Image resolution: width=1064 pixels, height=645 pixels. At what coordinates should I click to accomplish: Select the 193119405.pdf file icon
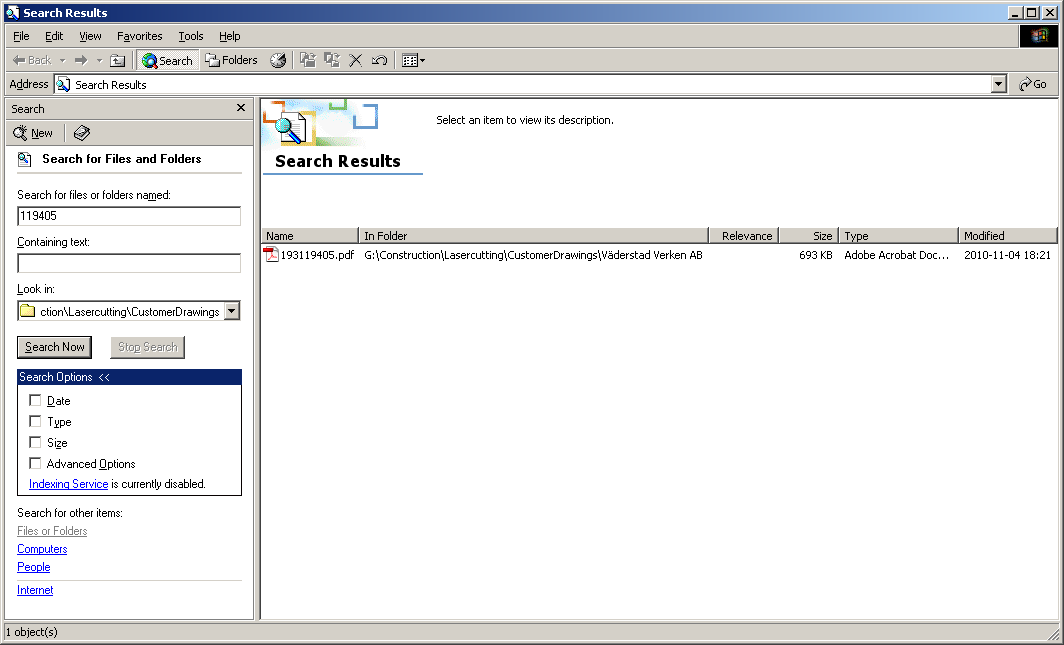click(x=271, y=255)
